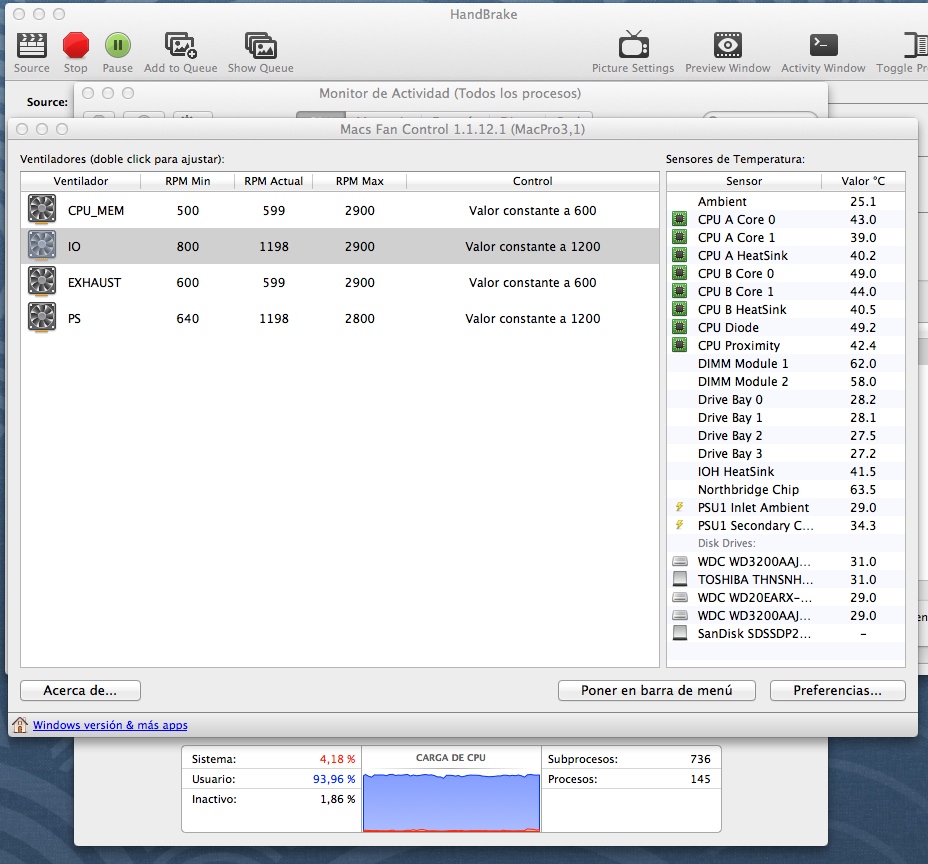This screenshot has height=864, width=928.
Task: Select the DIMM Module 2 sensor
Action: (786, 382)
